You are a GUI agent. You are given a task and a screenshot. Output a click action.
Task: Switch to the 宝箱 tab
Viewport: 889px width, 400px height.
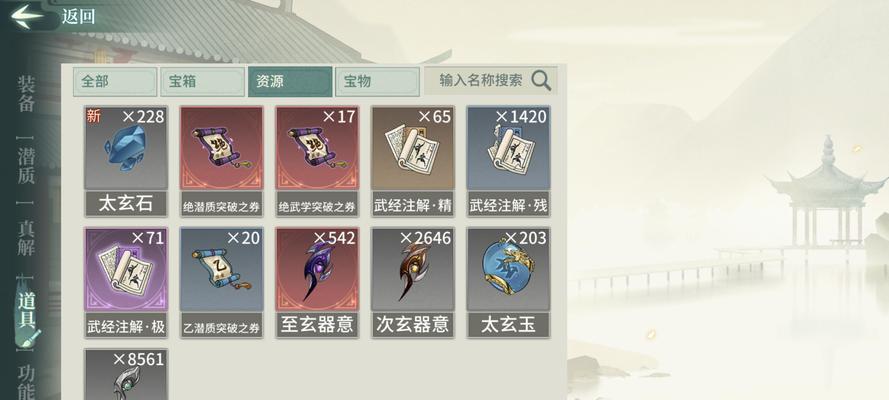click(x=202, y=82)
